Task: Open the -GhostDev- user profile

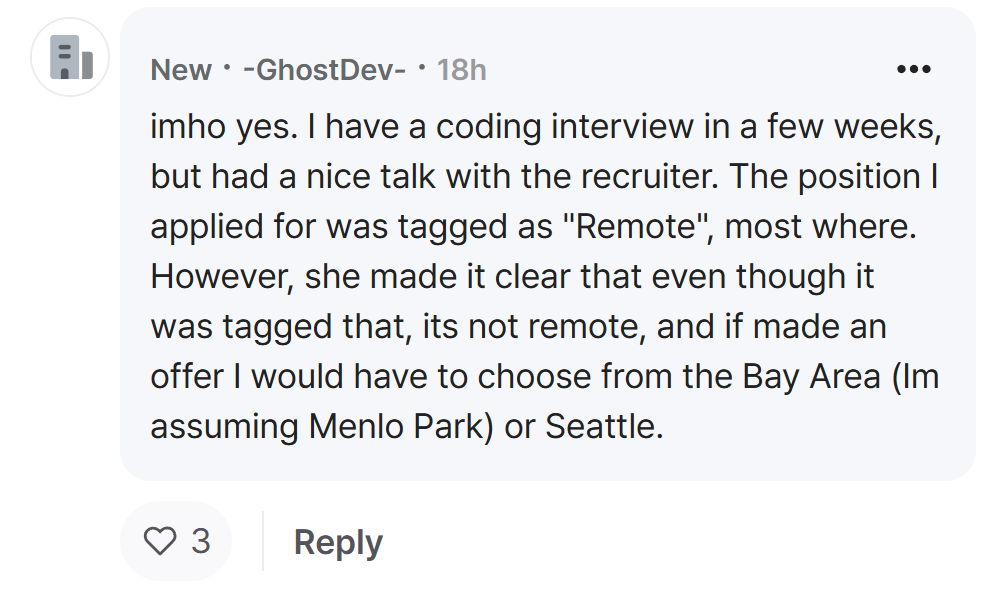Action: [325, 70]
